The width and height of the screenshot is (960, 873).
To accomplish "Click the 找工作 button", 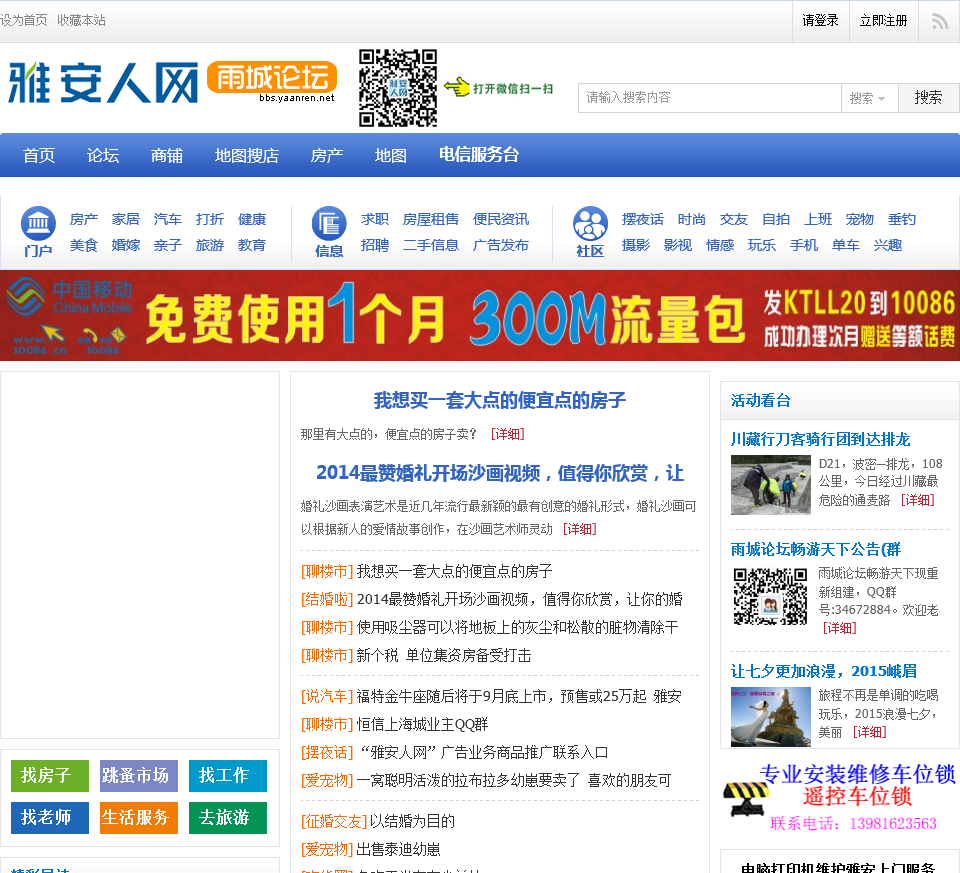I will click(228, 776).
